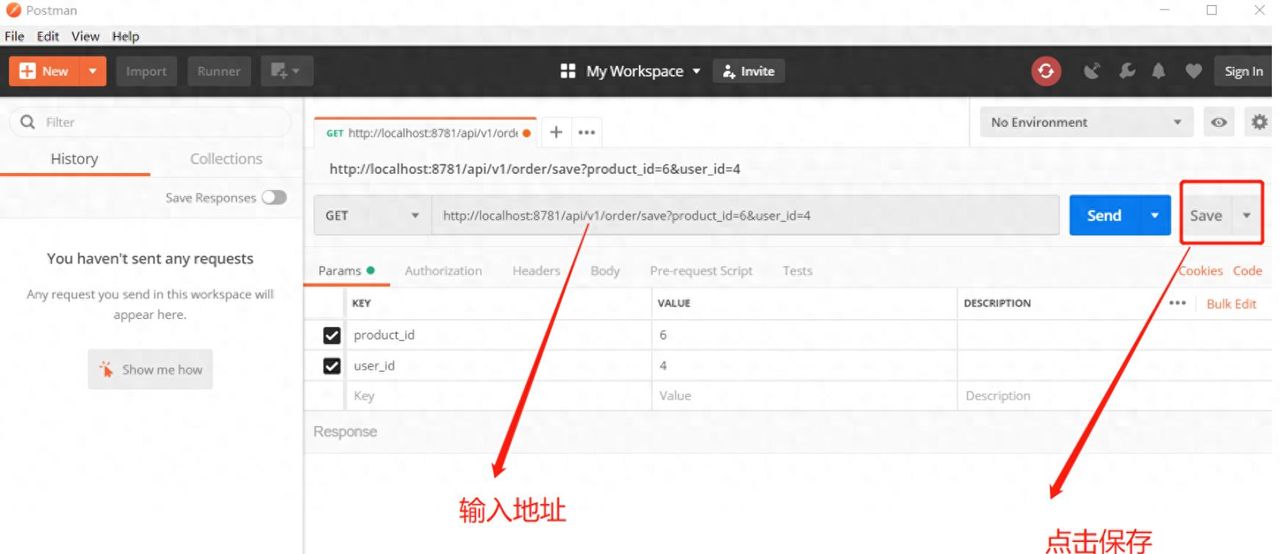The width and height of the screenshot is (1280, 554).
Task: Select the GET localhost request tab
Action: 425,133
